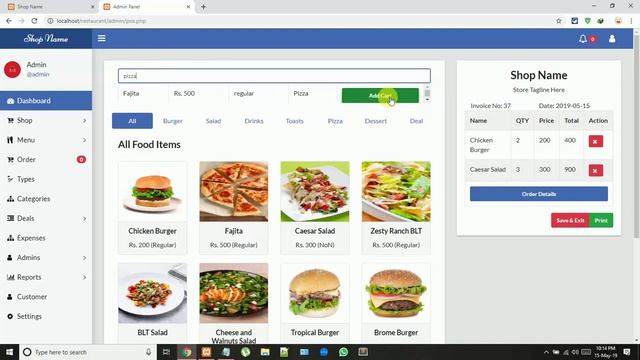Bookmark this page with the star icon
The height and width of the screenshot is (360, 640).
(x=559, y=21)
